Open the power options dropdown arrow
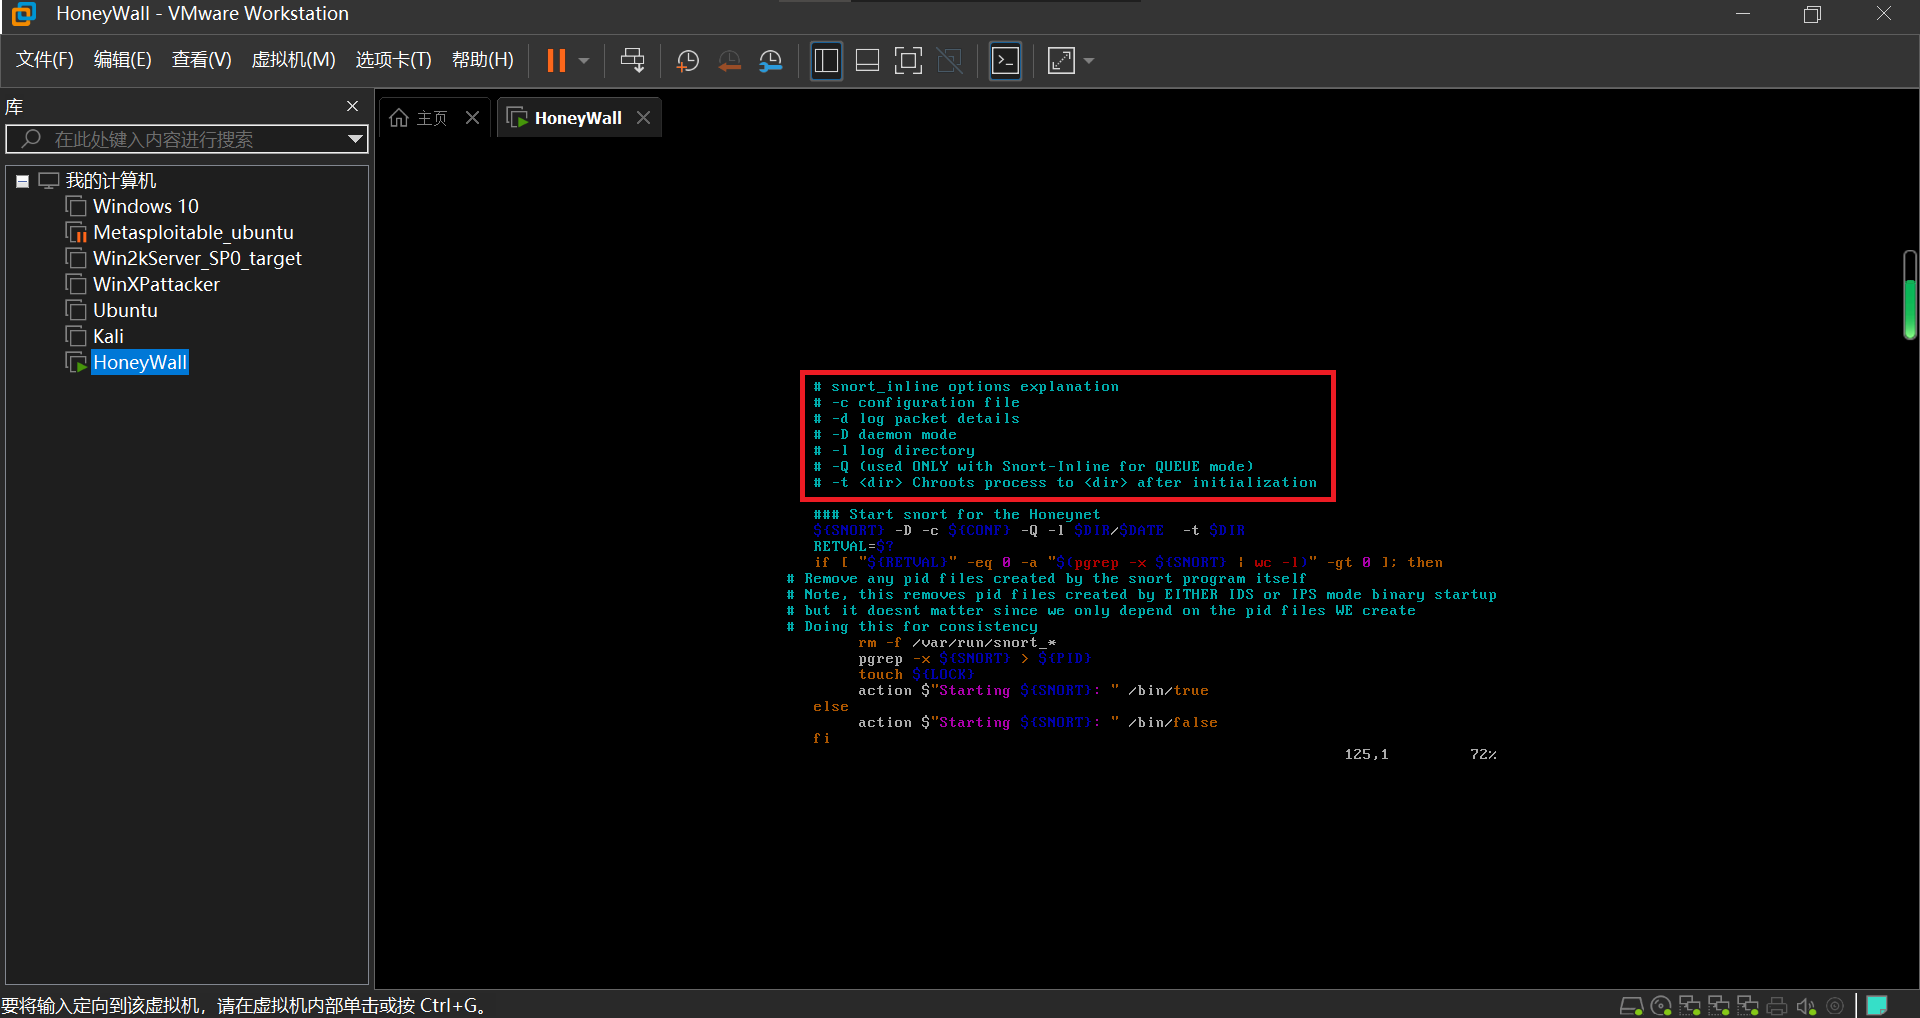Viewport: 1920px width, 1018px height. pos(584,61)
